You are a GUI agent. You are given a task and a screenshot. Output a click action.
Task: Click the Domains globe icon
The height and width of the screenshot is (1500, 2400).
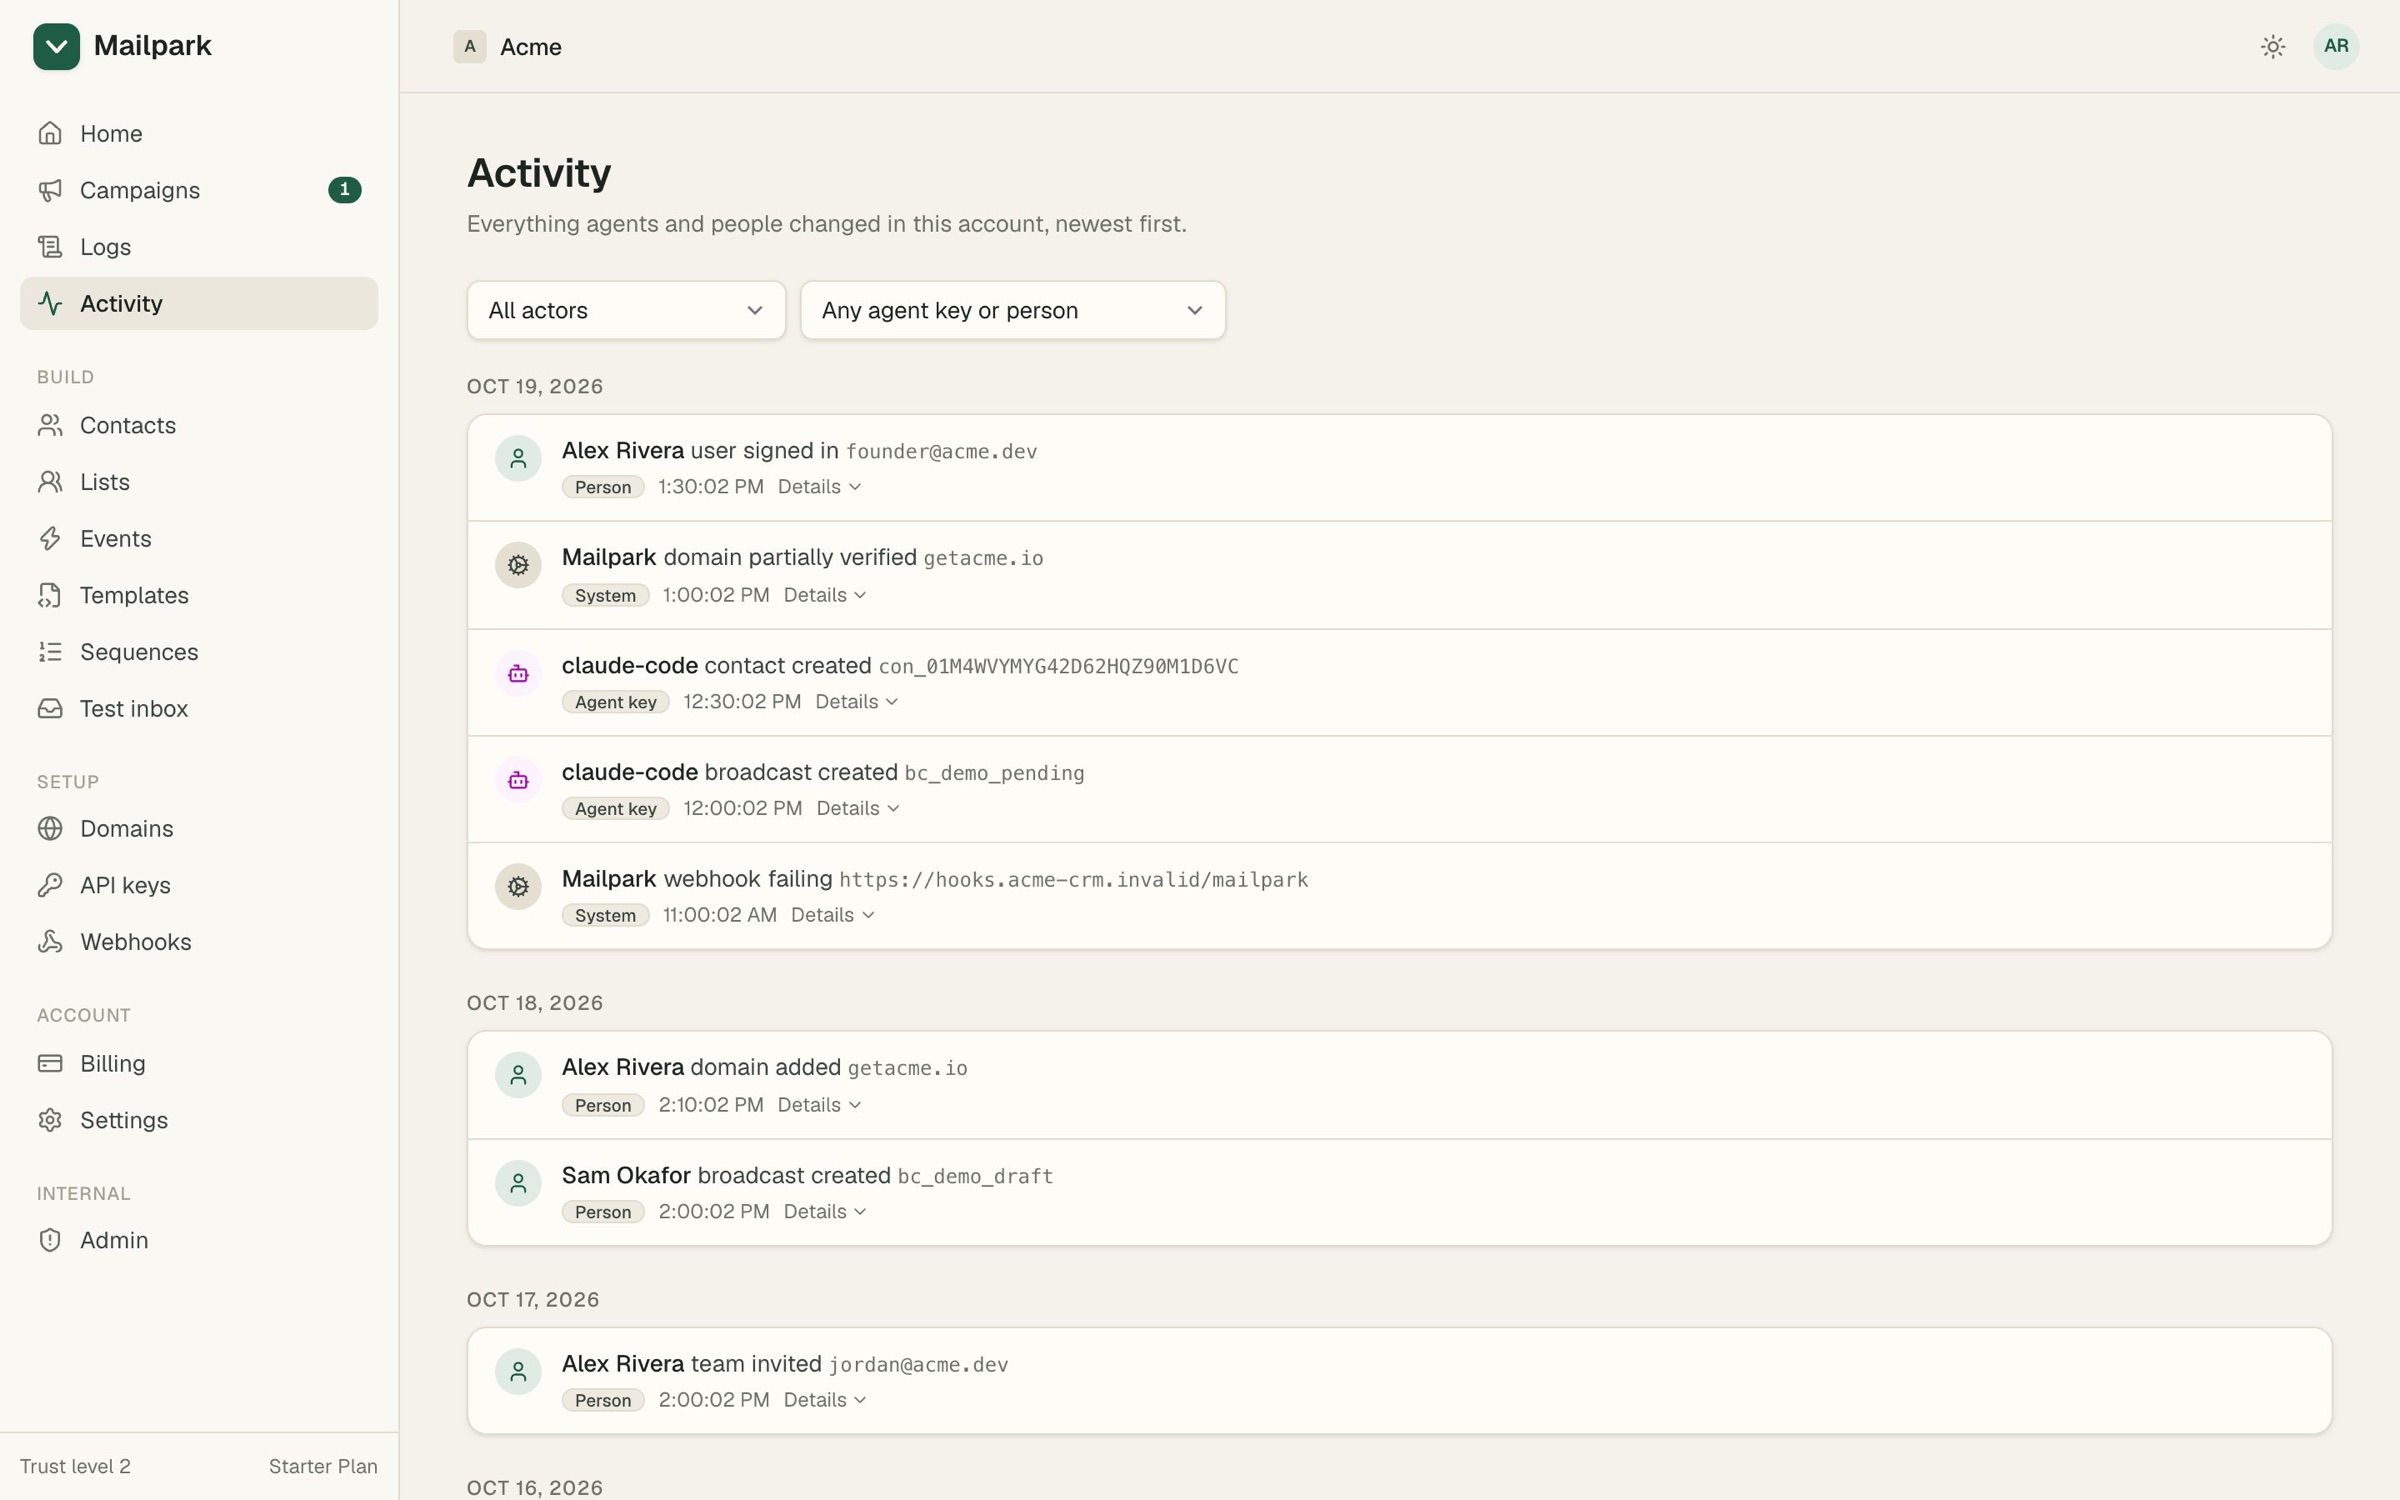click(x=50, y=828)
